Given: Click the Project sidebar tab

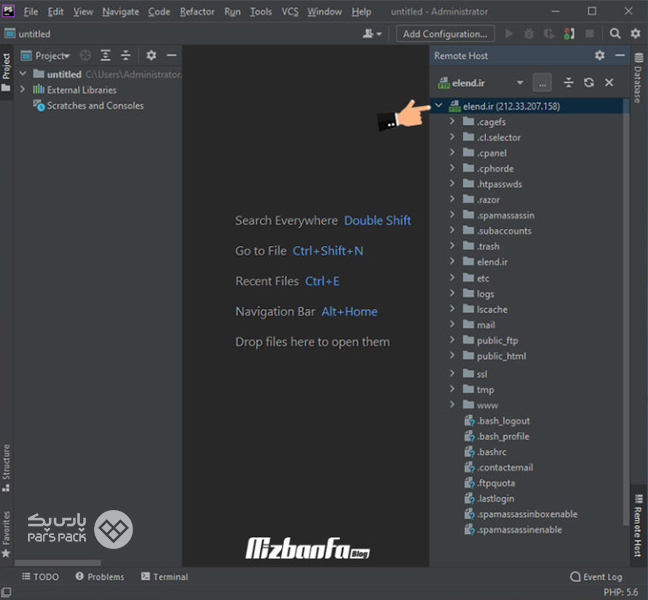Looking at the screenshot, I should click(6, 72).
